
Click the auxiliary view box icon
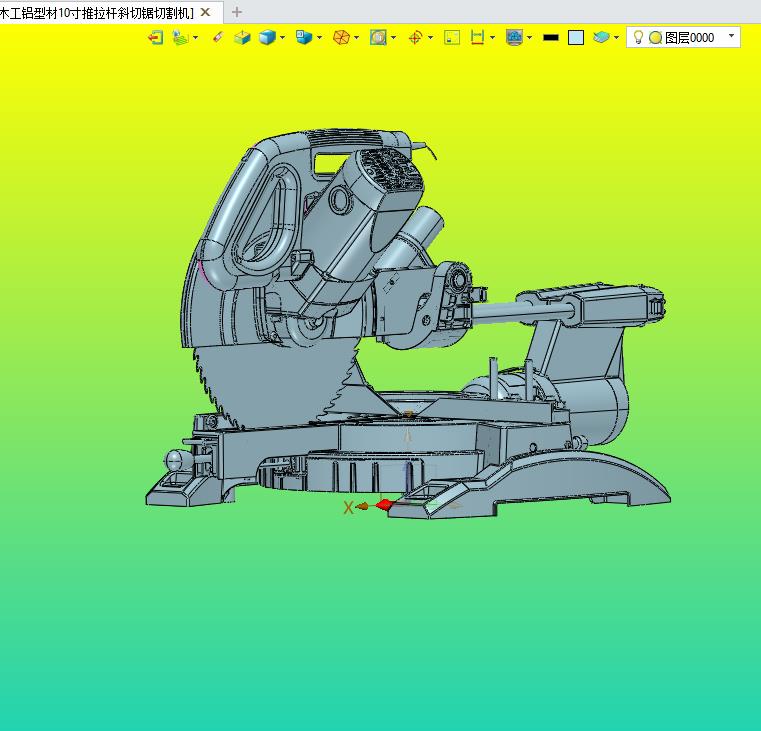pos(242,37)
